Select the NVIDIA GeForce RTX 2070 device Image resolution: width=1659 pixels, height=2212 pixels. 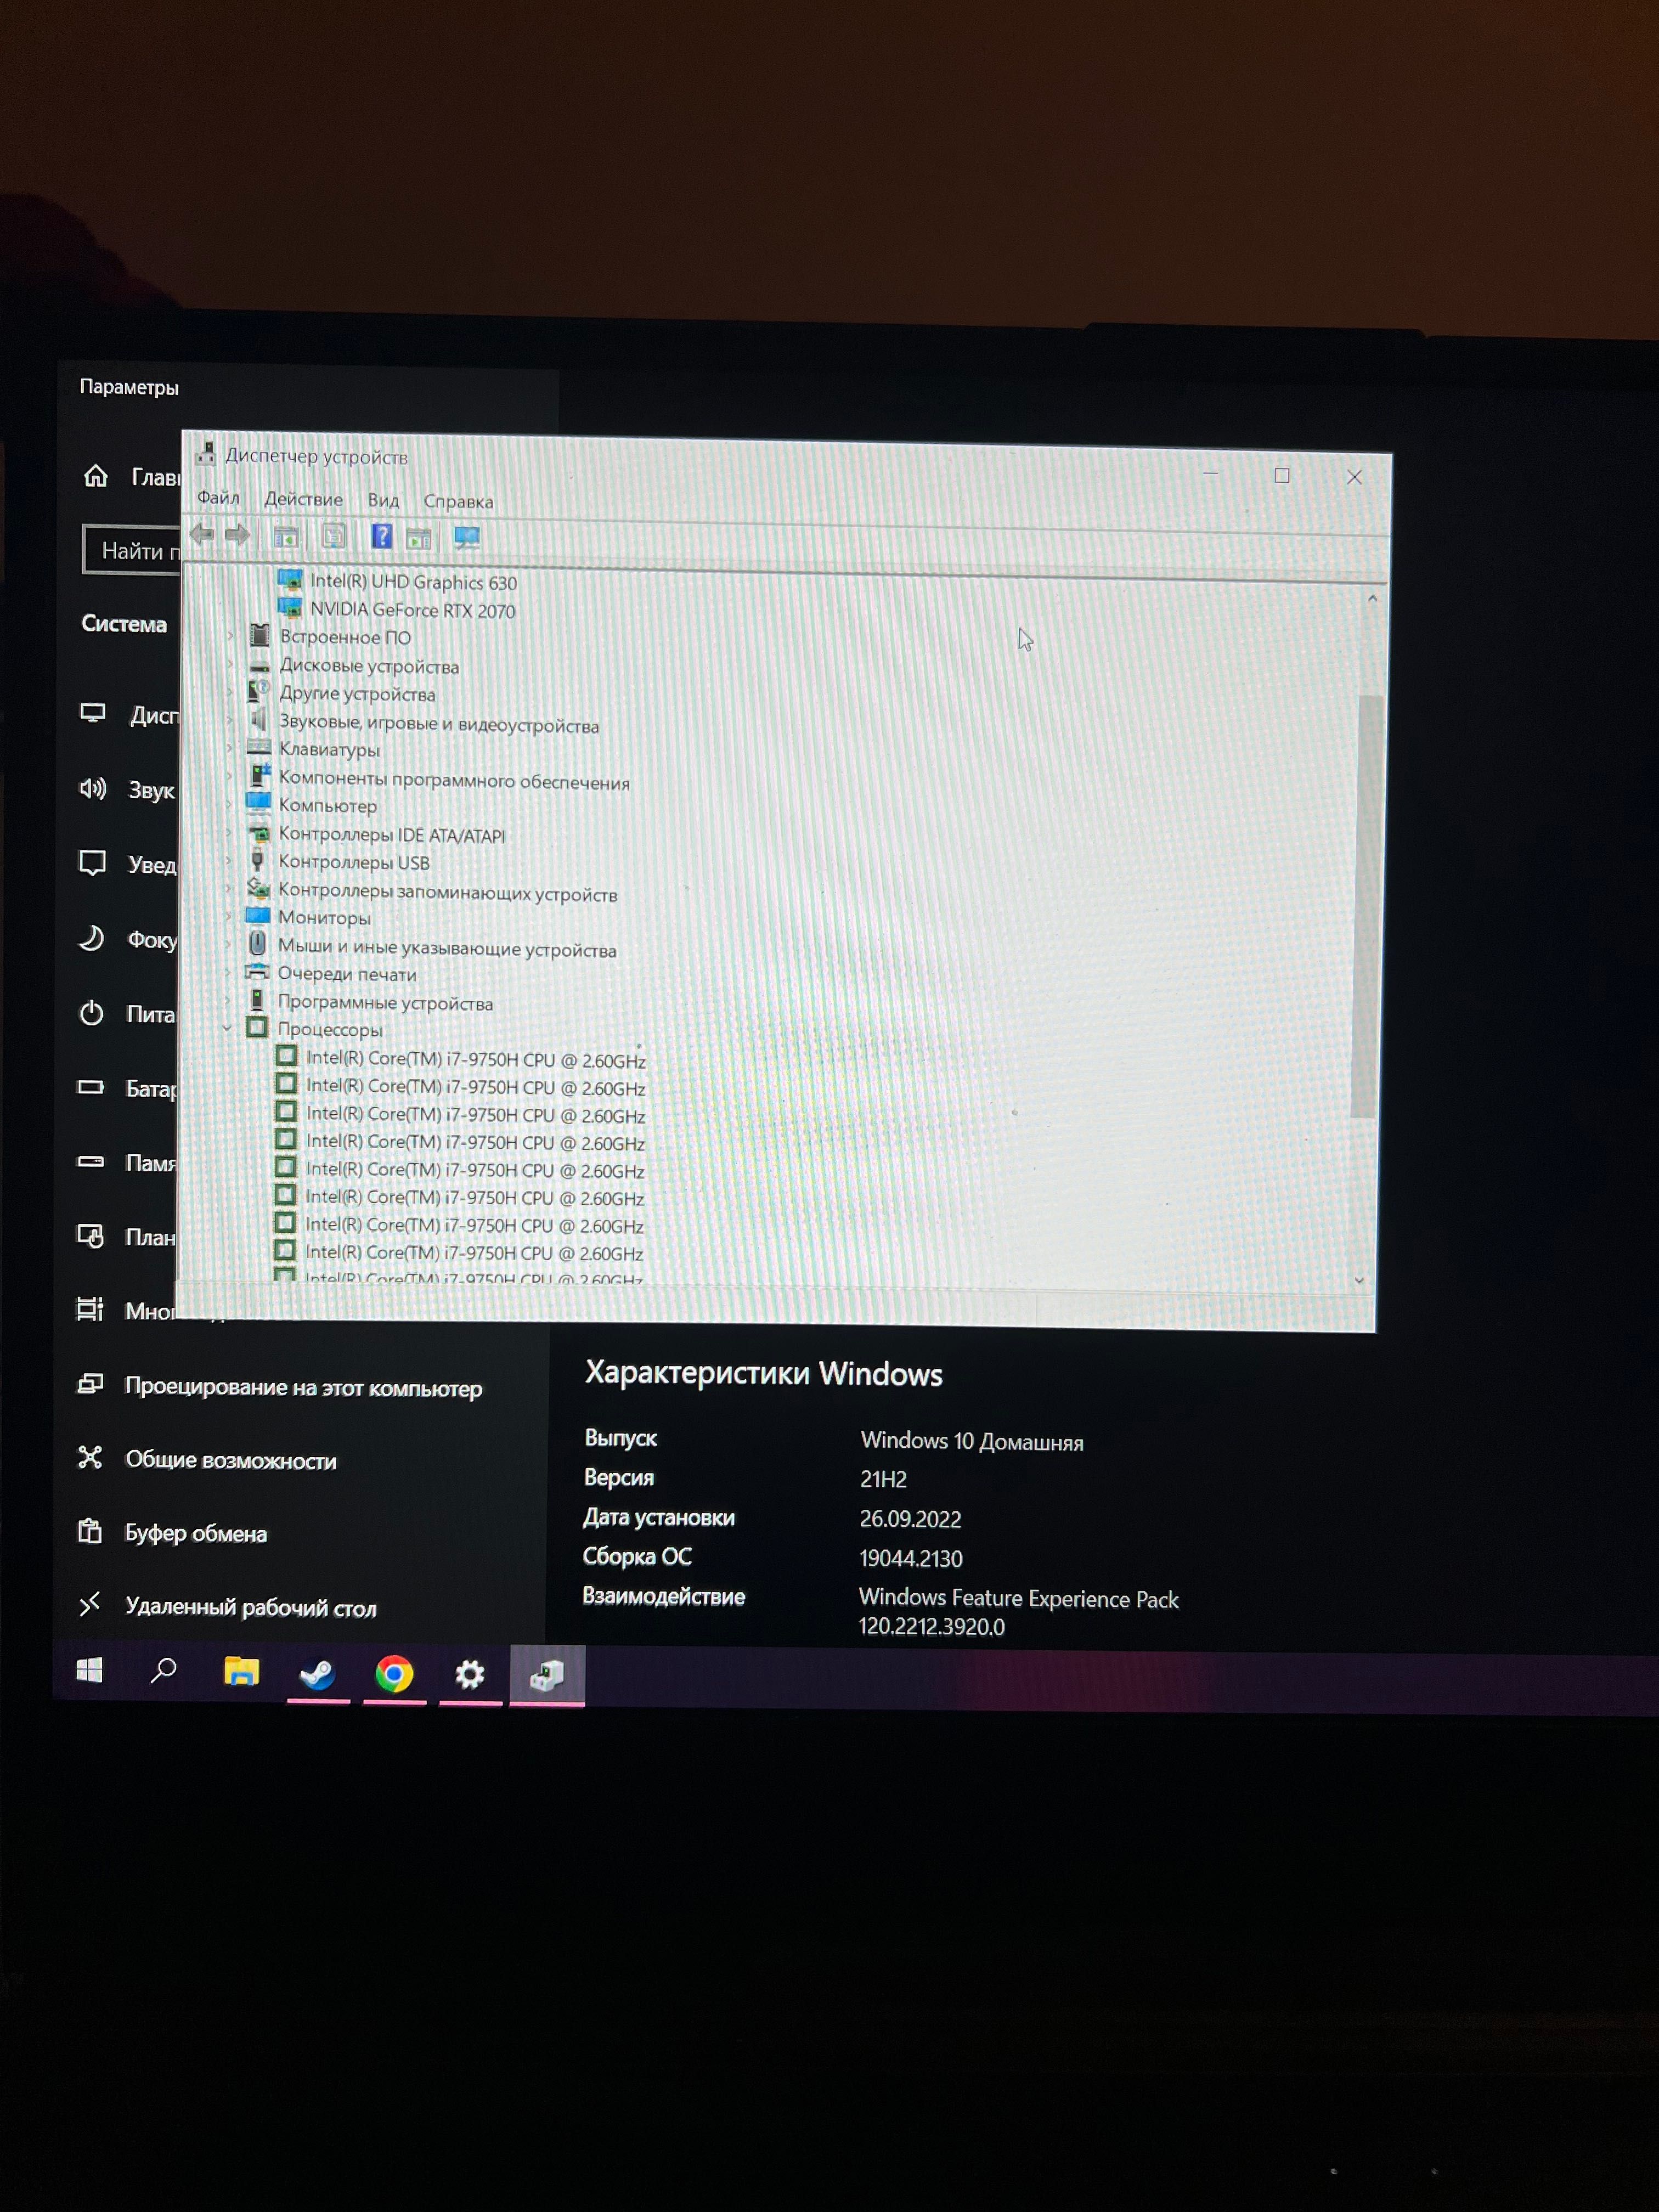412,610
